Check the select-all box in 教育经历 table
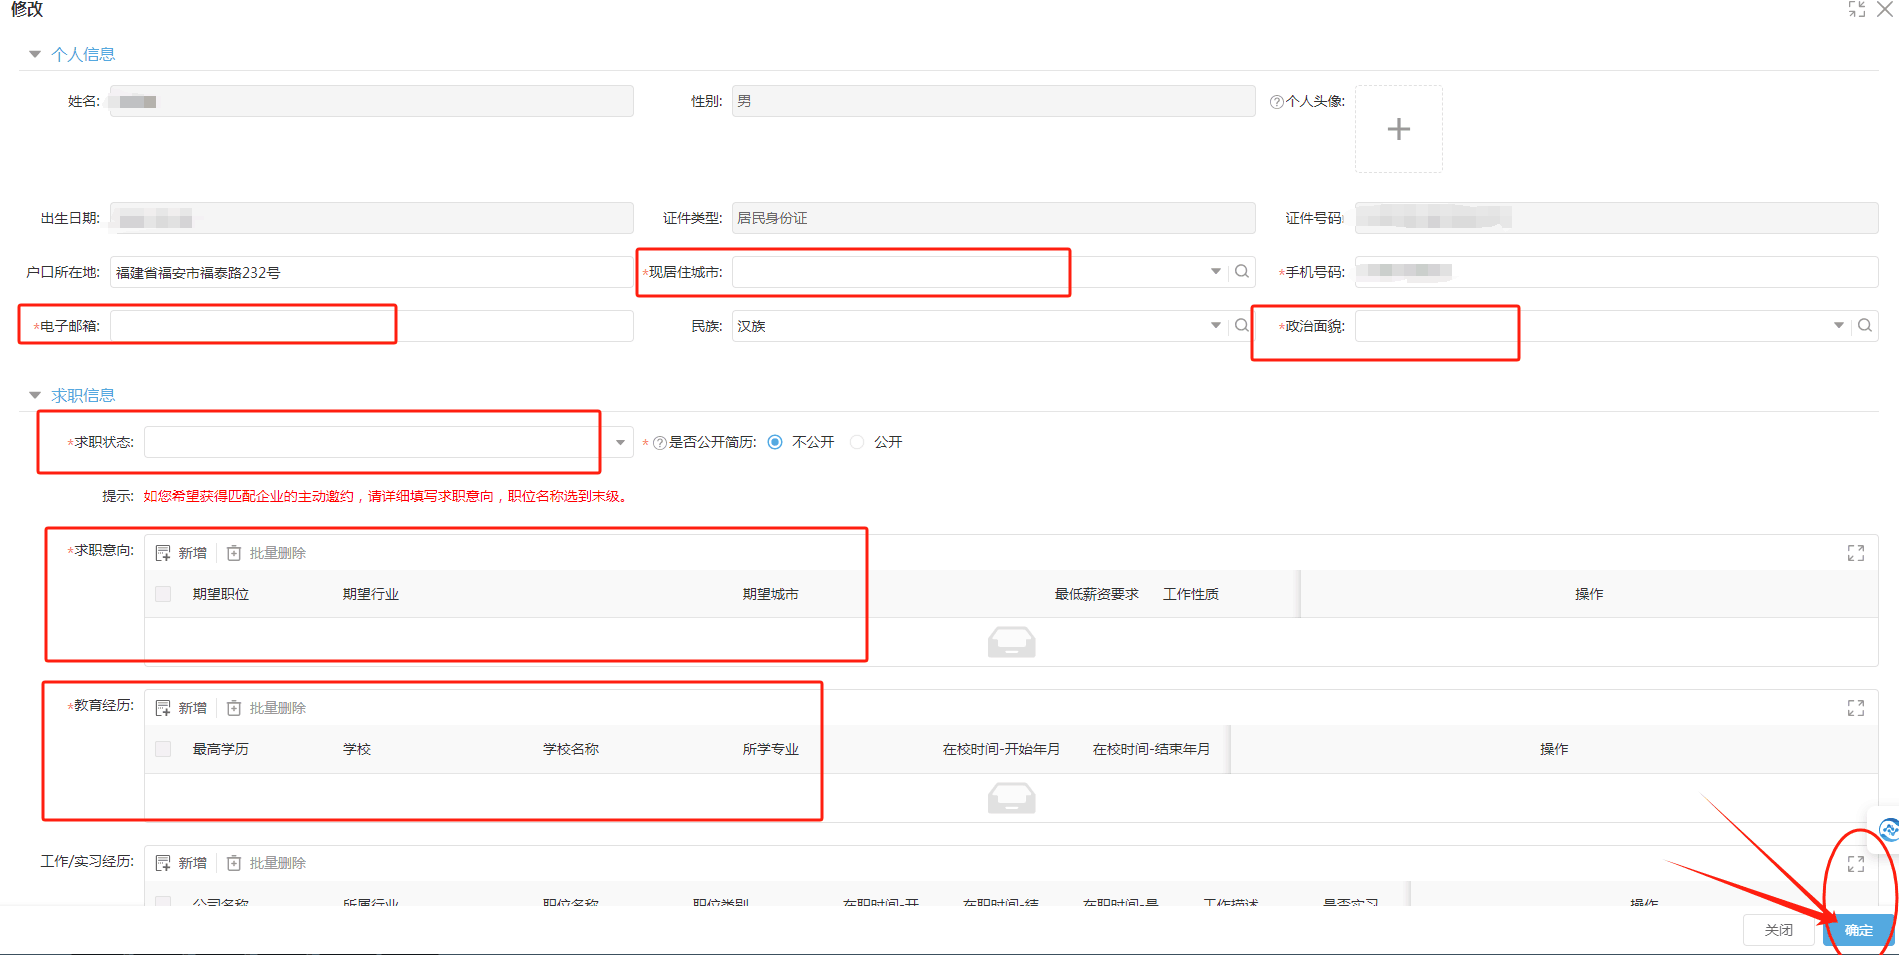This screenshot has height=955, width=1899. (163, 749)
